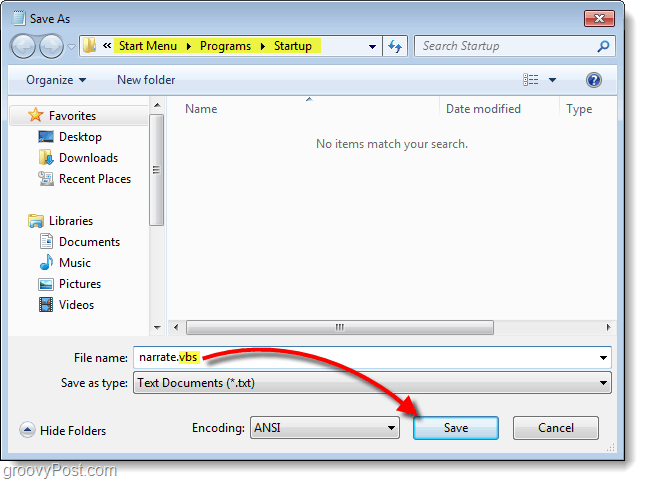Click the horizontal scrollbar thumb in file list
Image resolution: width=645 pixels, height=481 pixels.
point(340,328)
